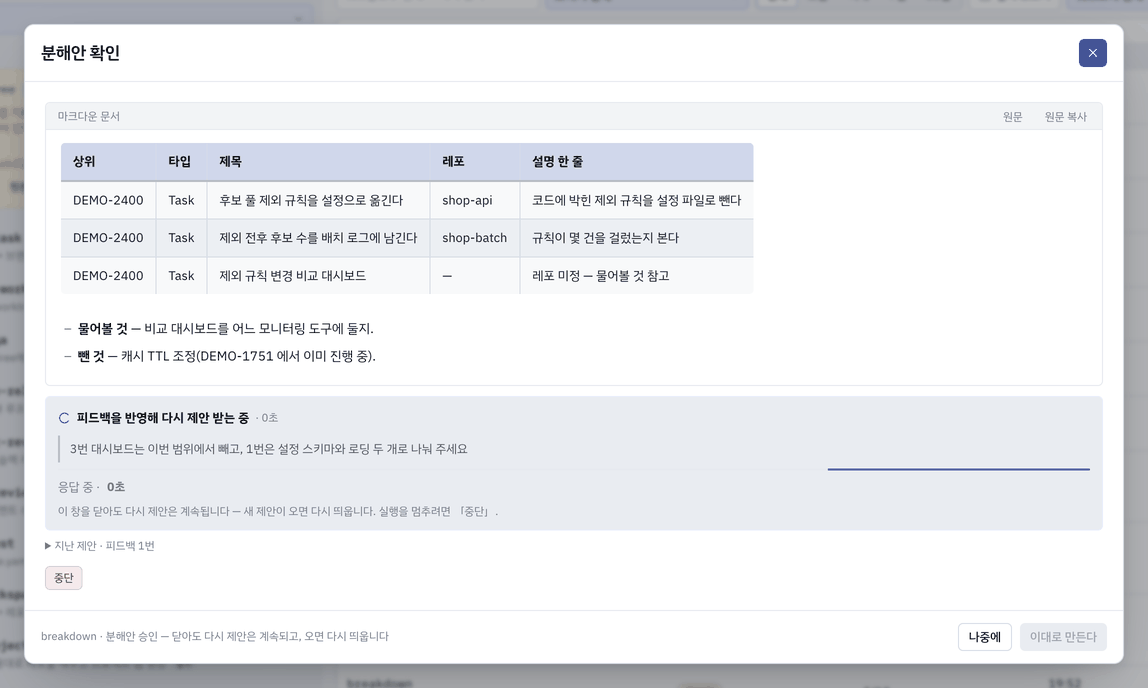Click the 뺀 것 bullet about 캐시 TTL
1148x688 pixels.
point(226,356)
